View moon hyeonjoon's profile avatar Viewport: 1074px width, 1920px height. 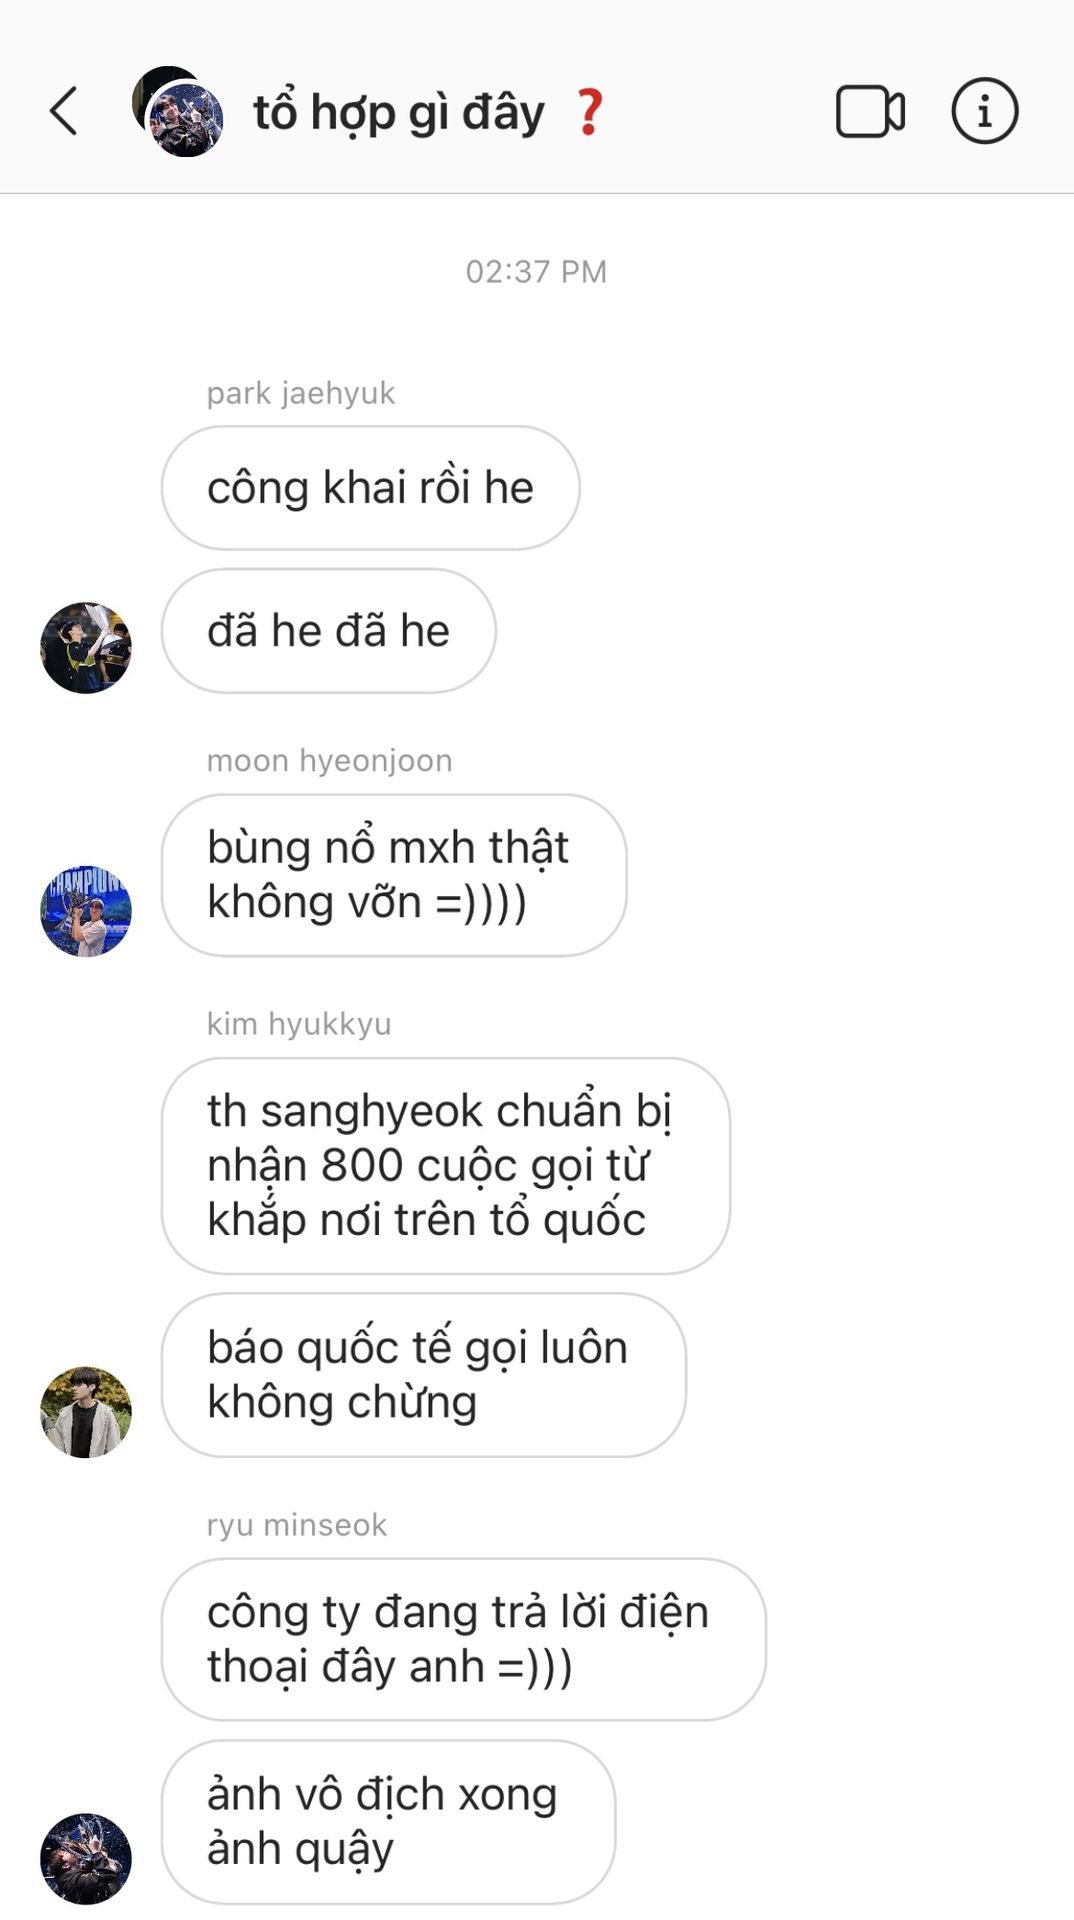click(x=86, y=911)
